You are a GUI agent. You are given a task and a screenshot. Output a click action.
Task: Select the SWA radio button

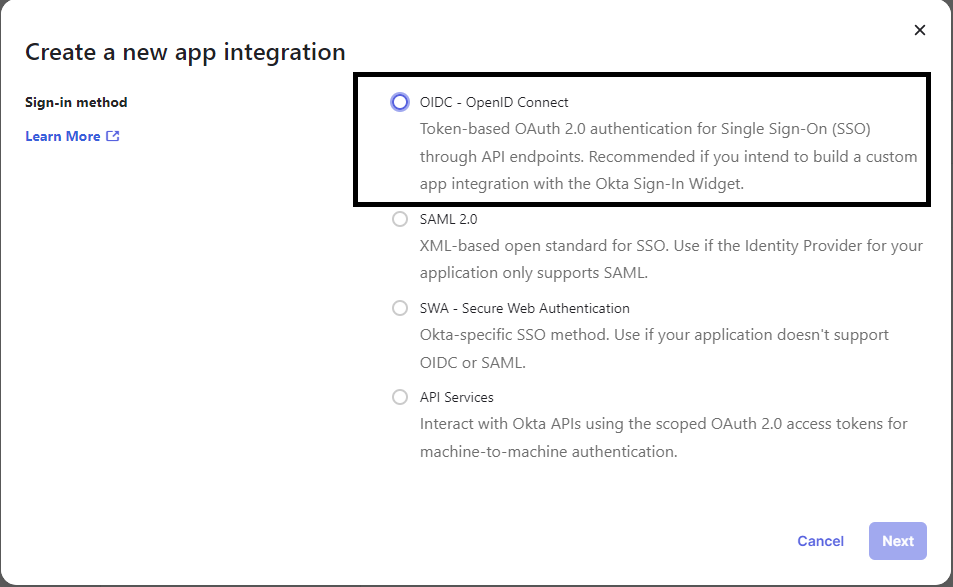coord(400,308)
